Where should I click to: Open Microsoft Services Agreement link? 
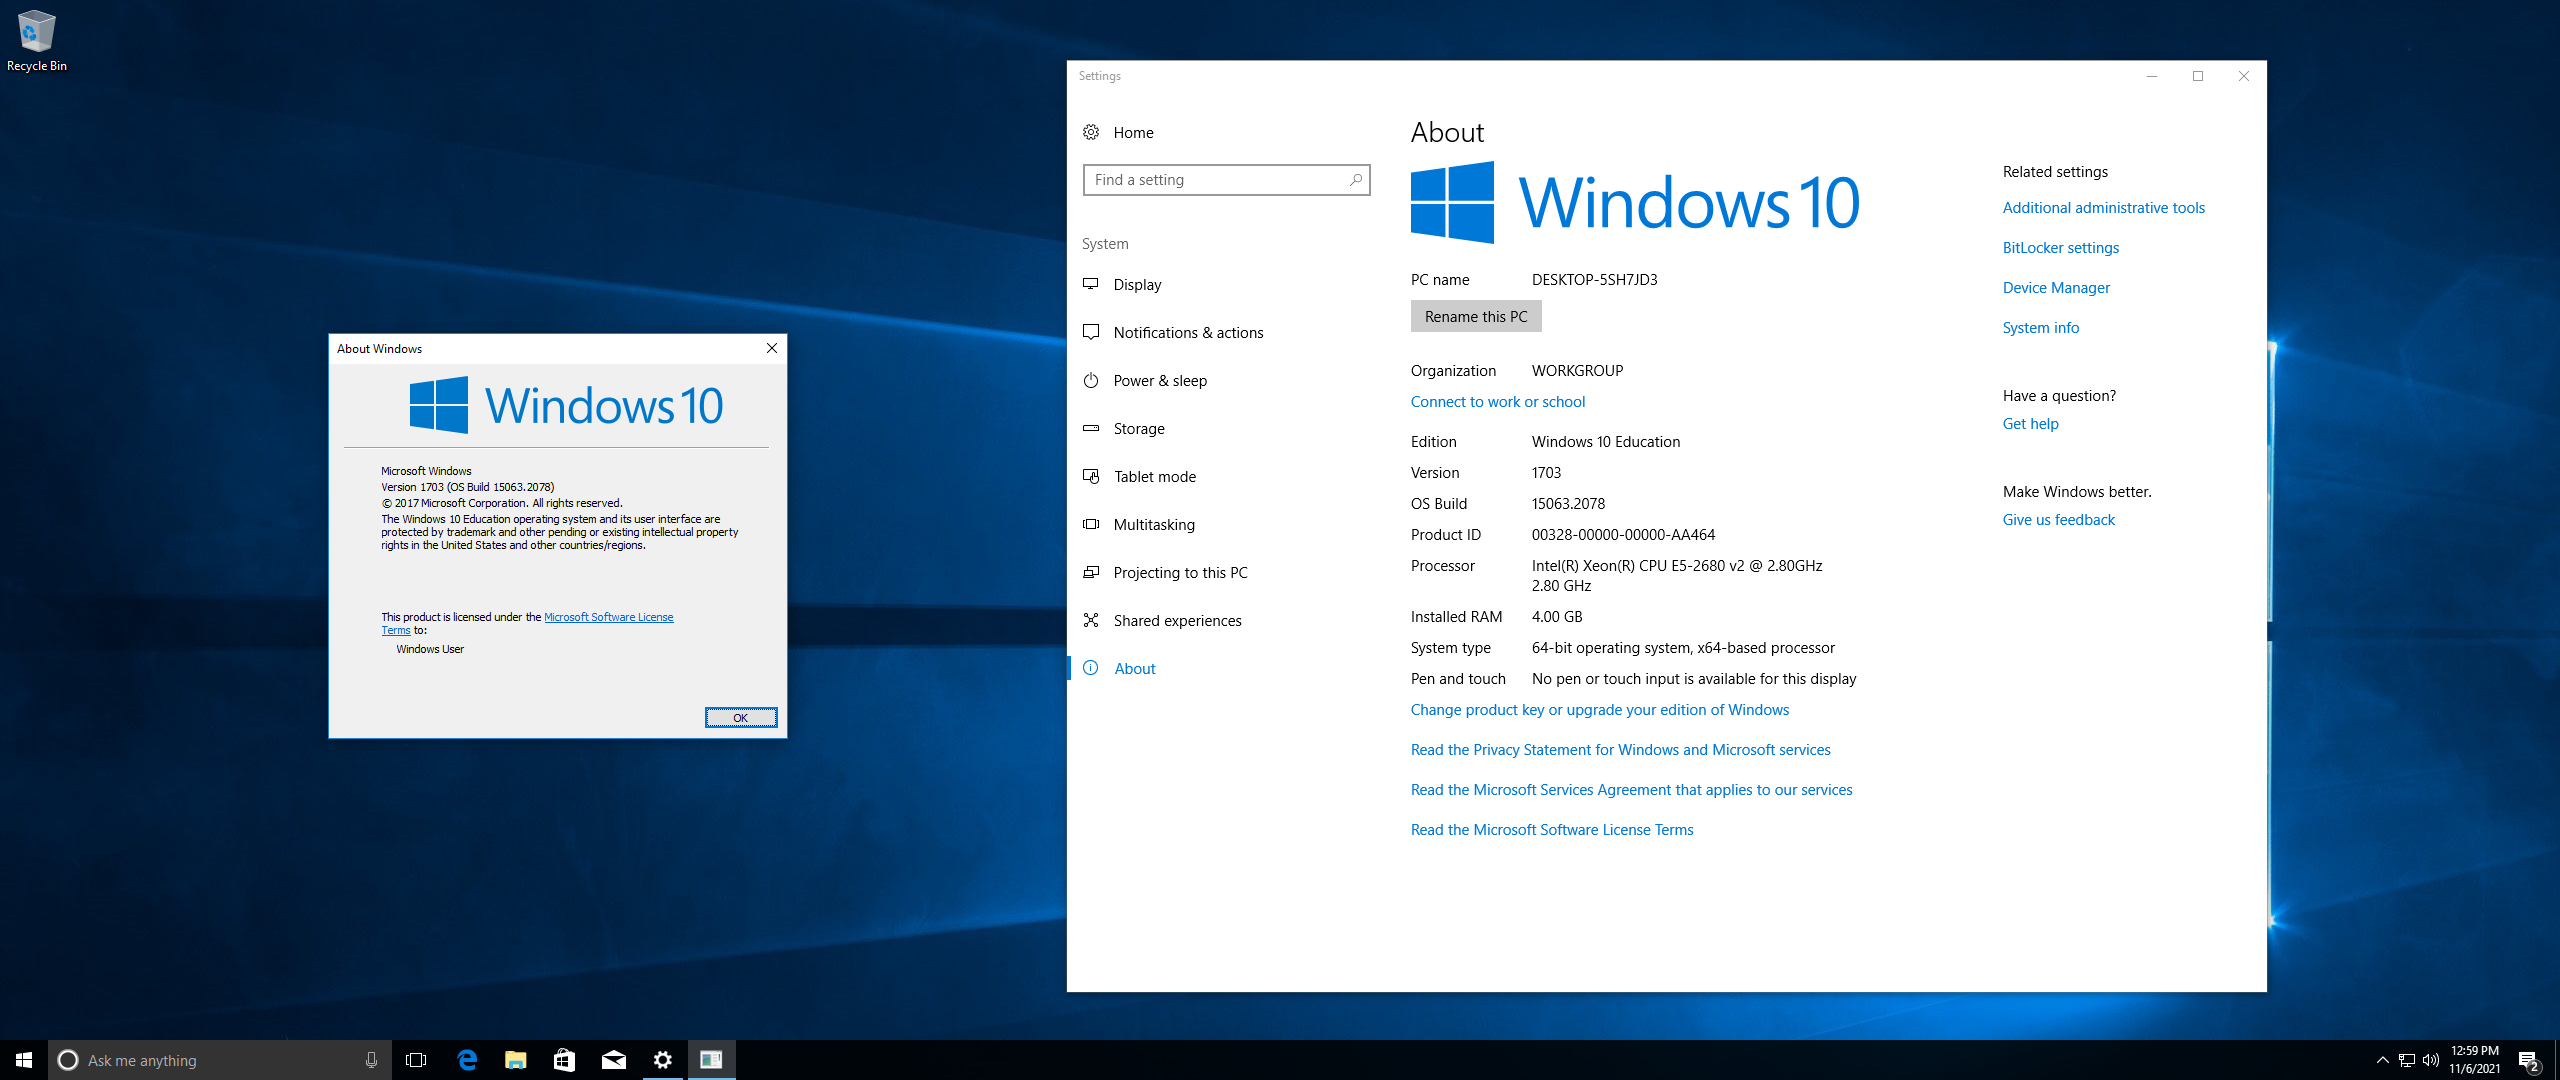click(x=1631, y=789)
